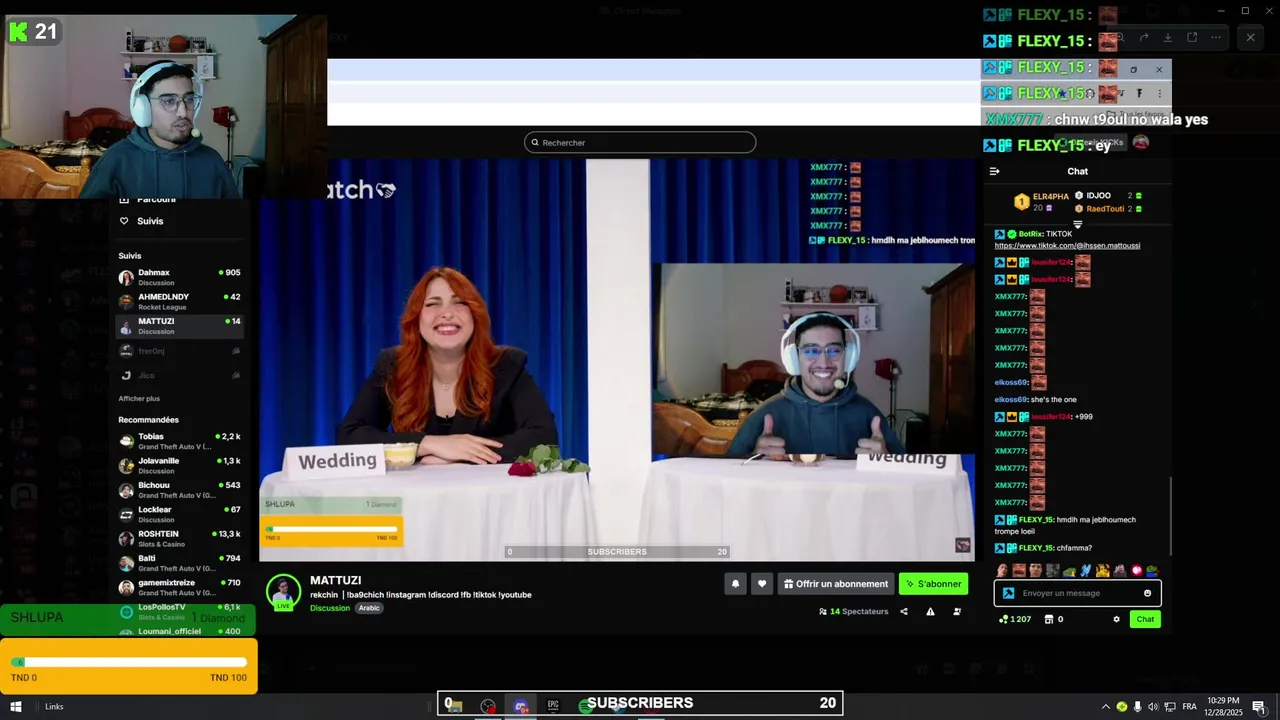This screenshot has width=1280, height=720.
Task: Click RaedTouti in chat leaderboard
Action: (1105, 209)
